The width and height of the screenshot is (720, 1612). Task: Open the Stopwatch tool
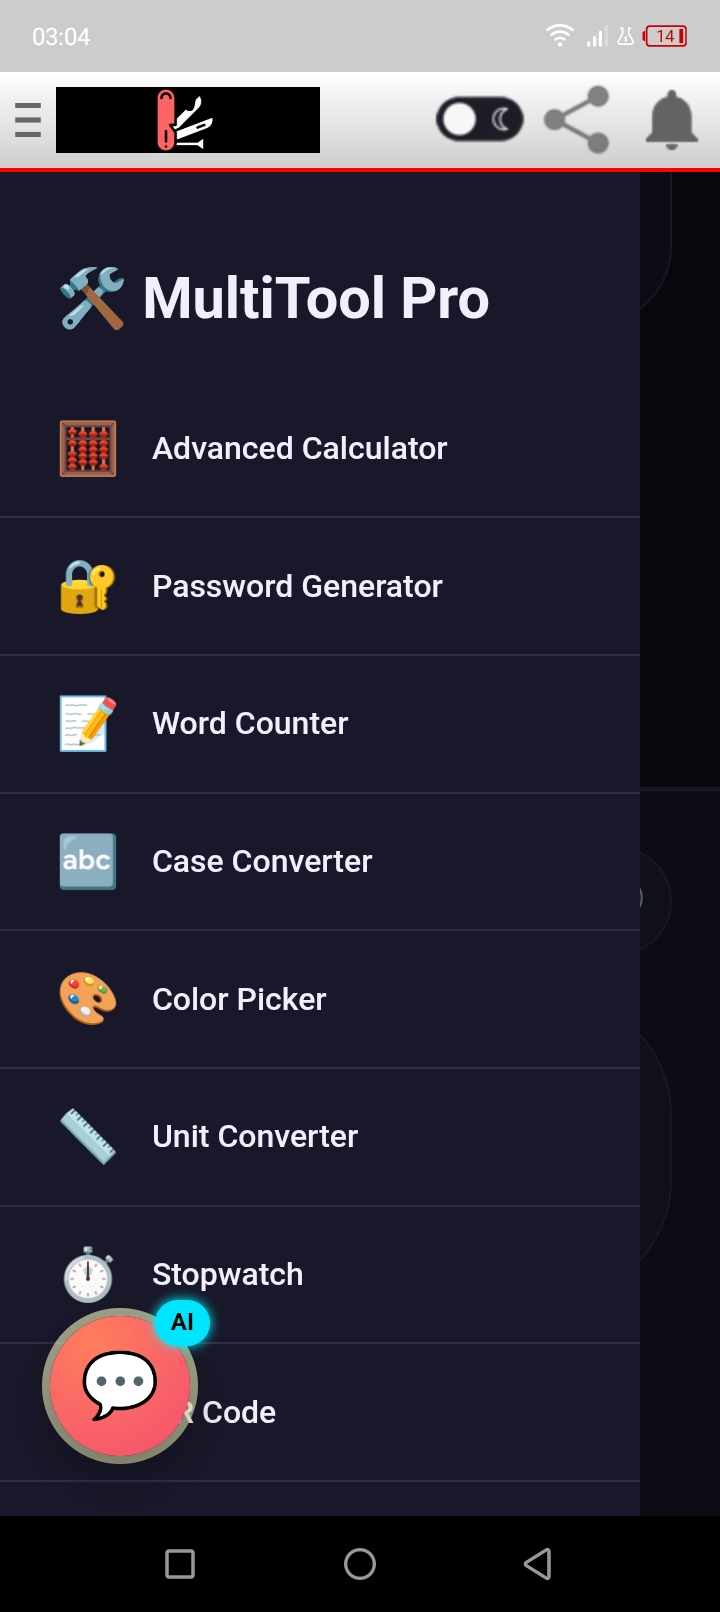(320, 1275)
